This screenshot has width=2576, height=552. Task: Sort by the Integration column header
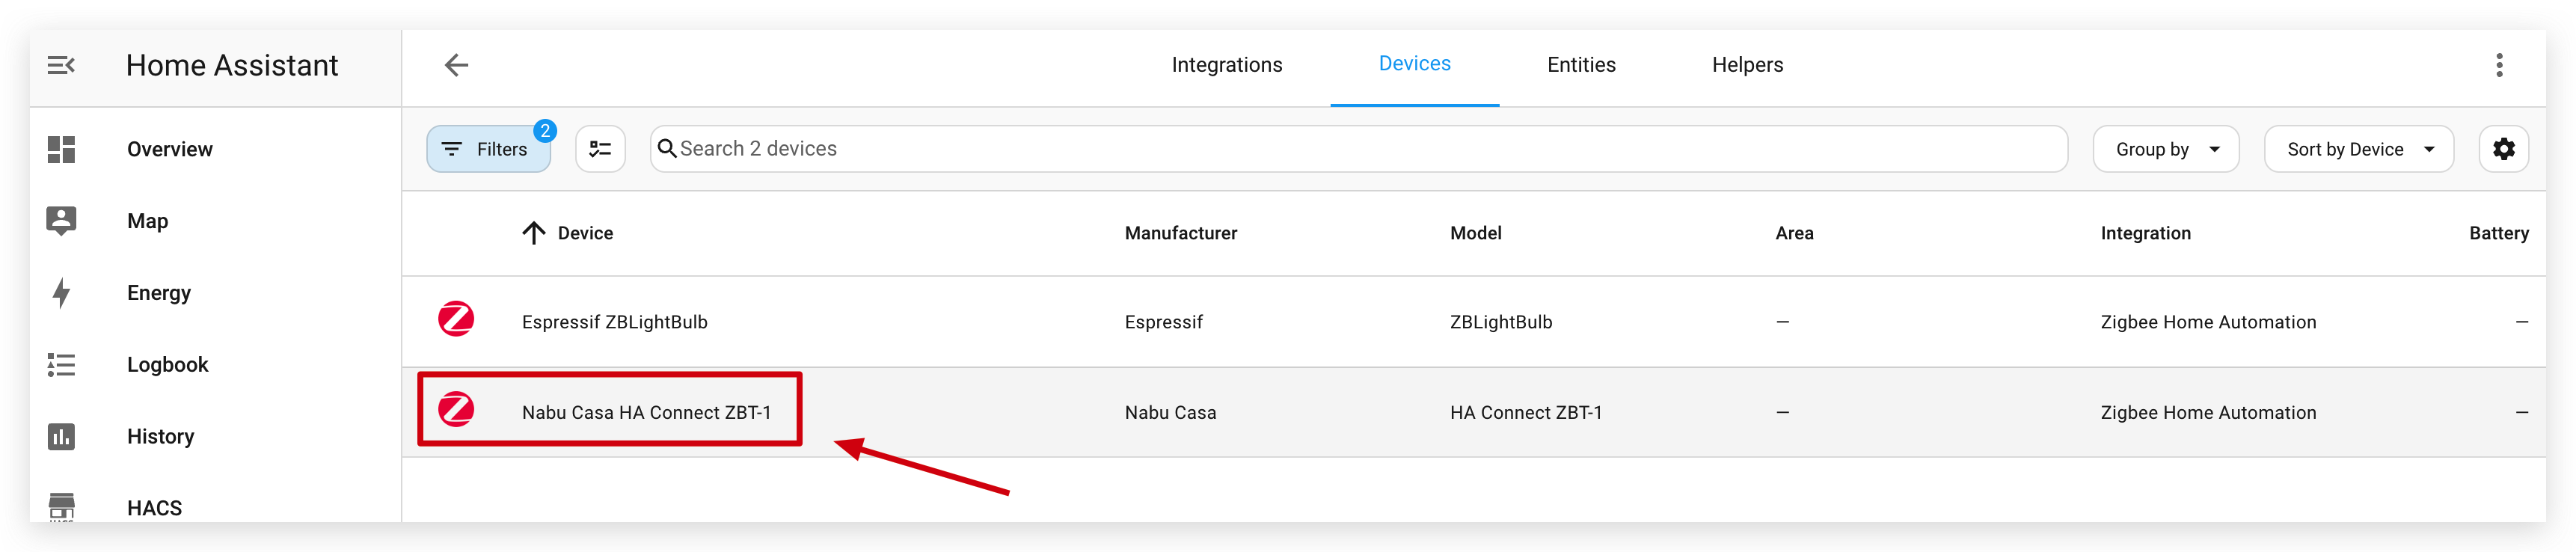click(x=2145, y=234)
